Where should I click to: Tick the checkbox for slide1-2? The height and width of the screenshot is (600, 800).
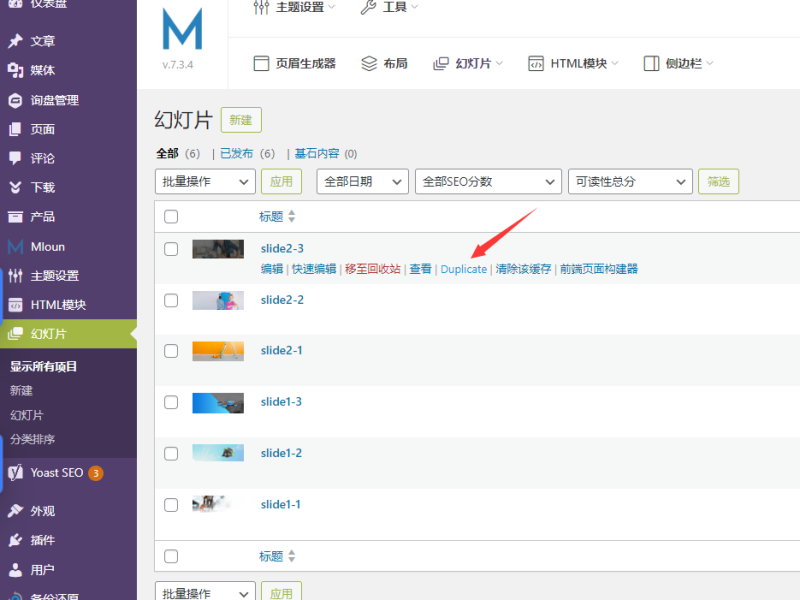tap(171, 454)
